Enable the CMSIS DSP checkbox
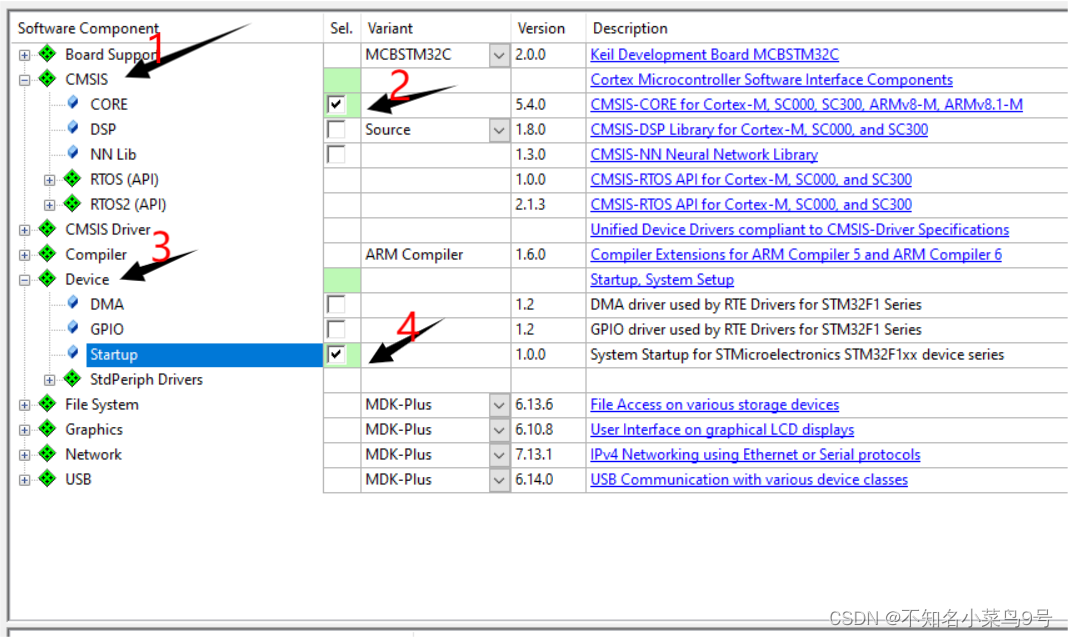 tap(336, 129)
